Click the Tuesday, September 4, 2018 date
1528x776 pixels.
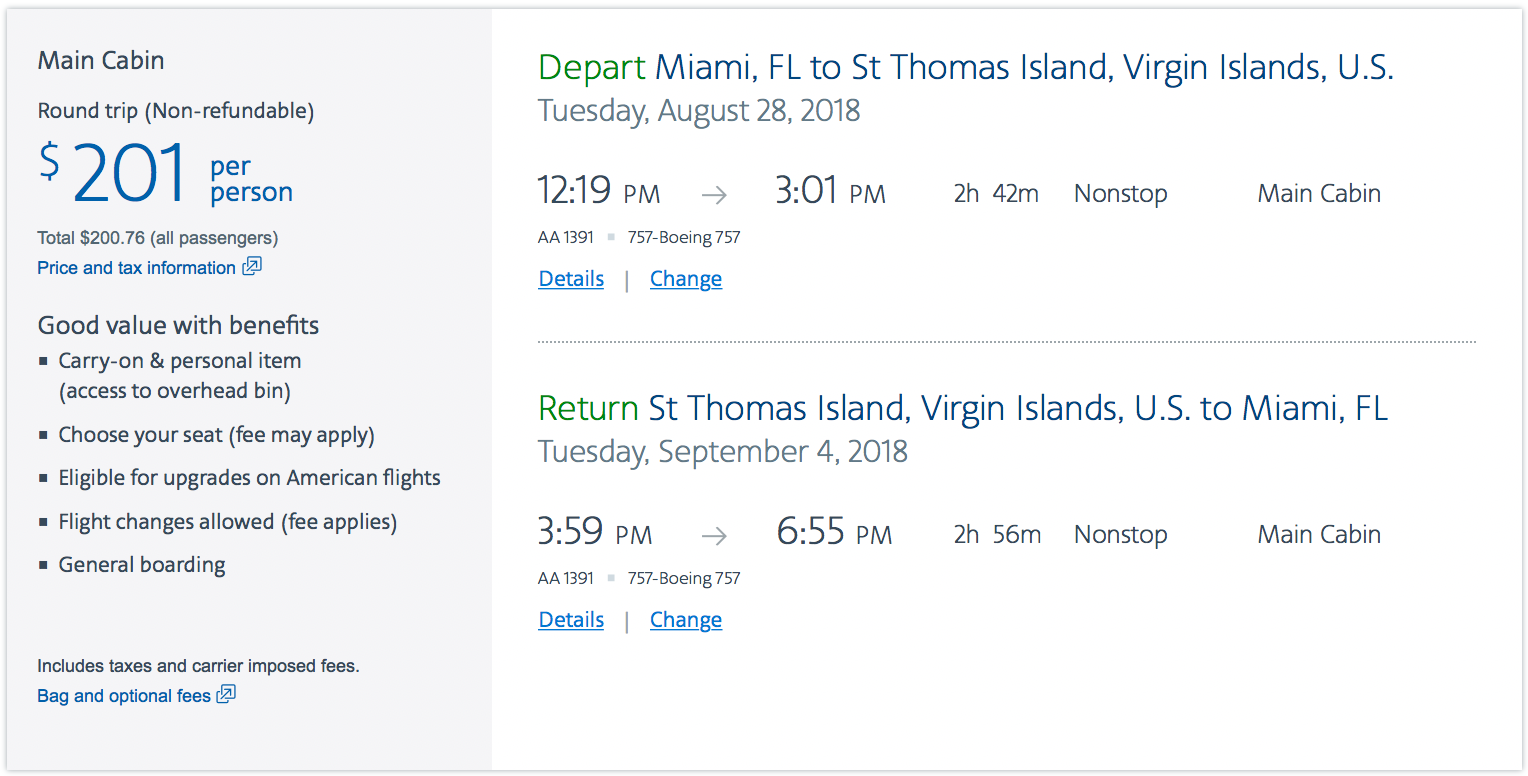pos(723,451)
